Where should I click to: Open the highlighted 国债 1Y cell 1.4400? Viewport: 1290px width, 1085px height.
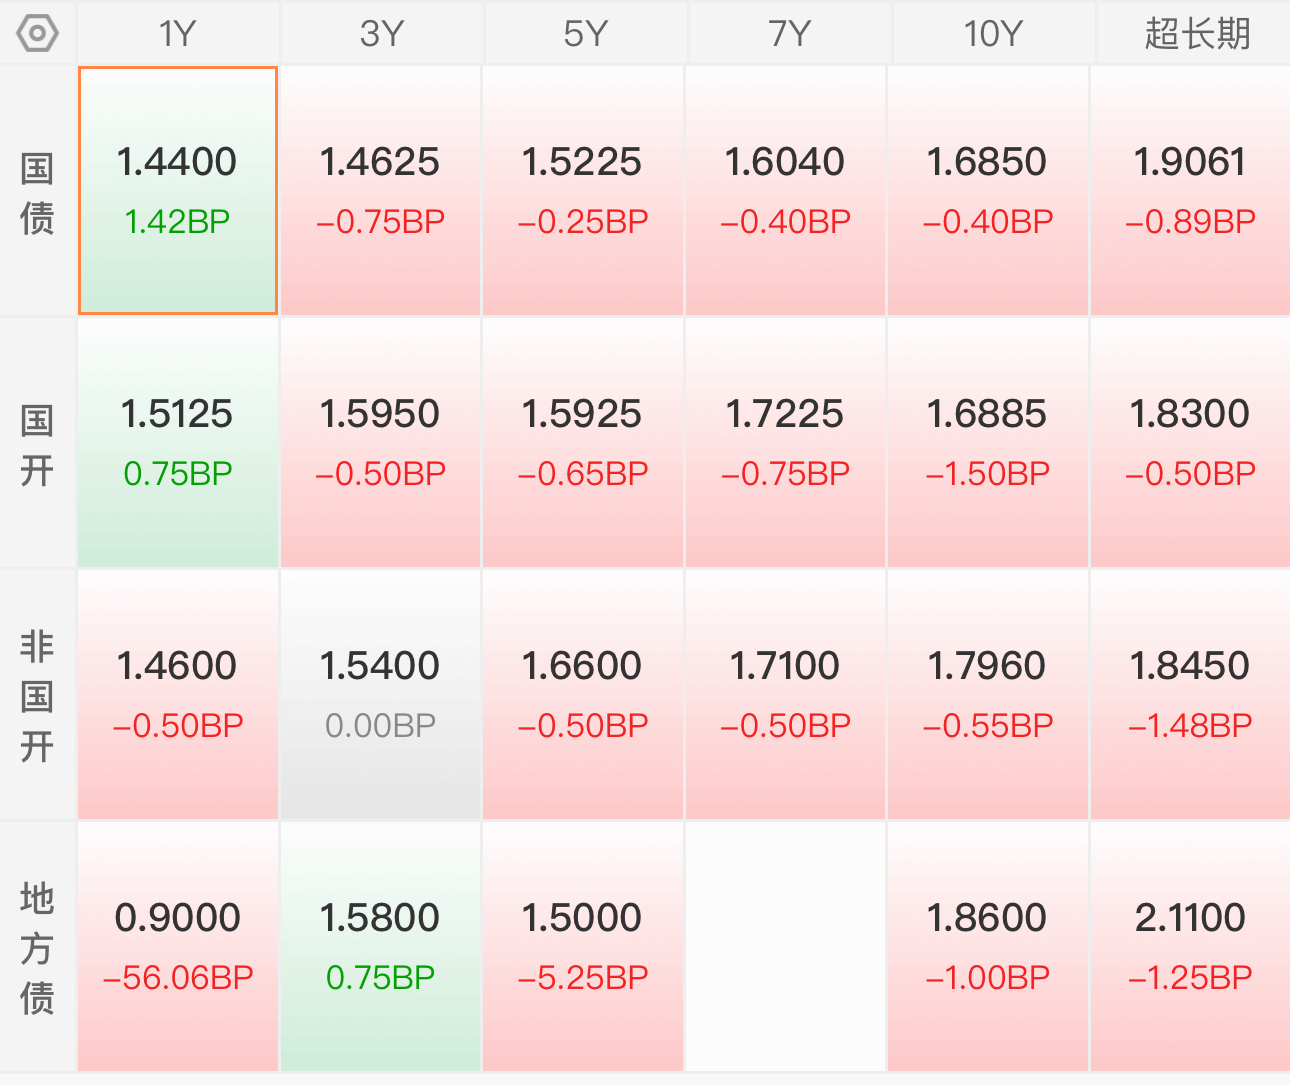click(178, 191)
